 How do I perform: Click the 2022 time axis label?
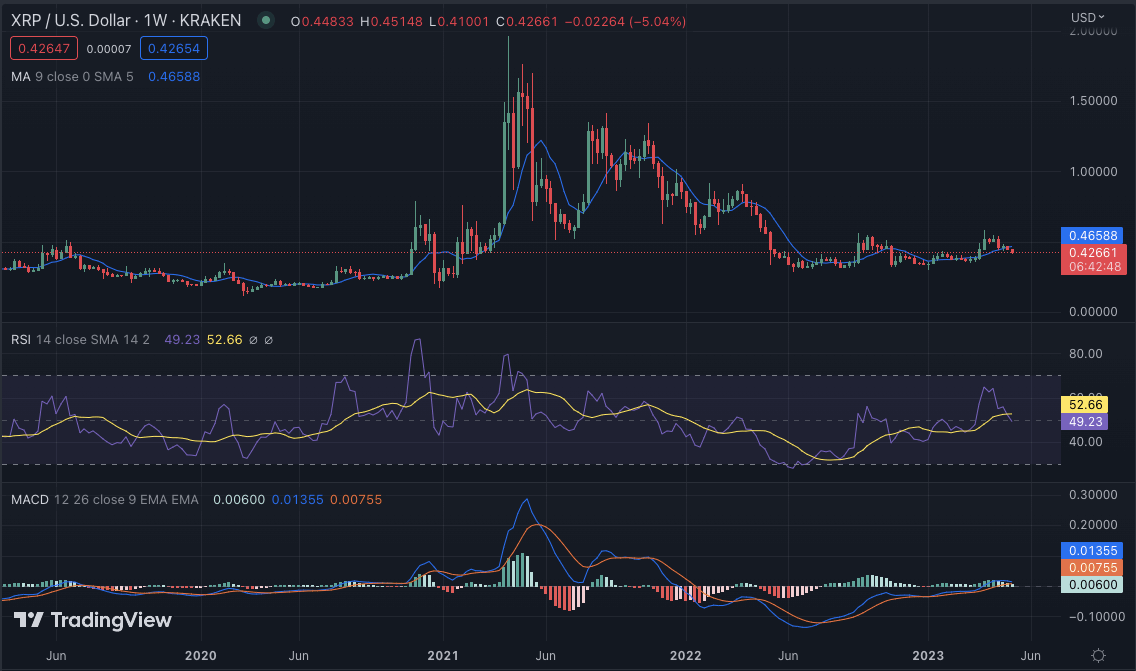click(685, 656)
